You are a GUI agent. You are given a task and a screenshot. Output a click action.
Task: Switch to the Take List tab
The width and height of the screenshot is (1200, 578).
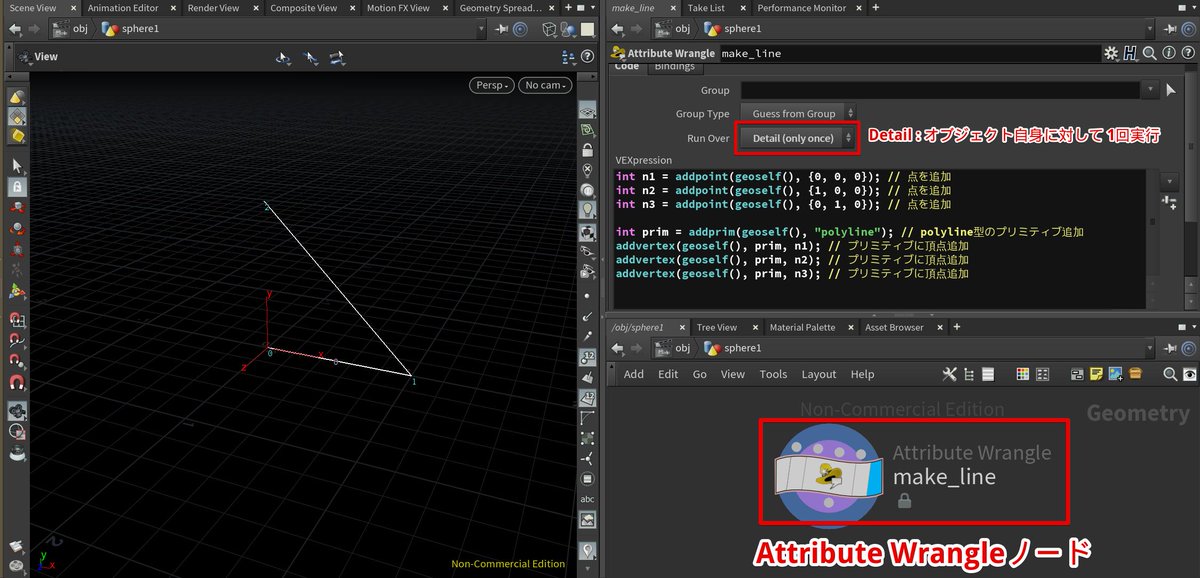click(706, 8)
